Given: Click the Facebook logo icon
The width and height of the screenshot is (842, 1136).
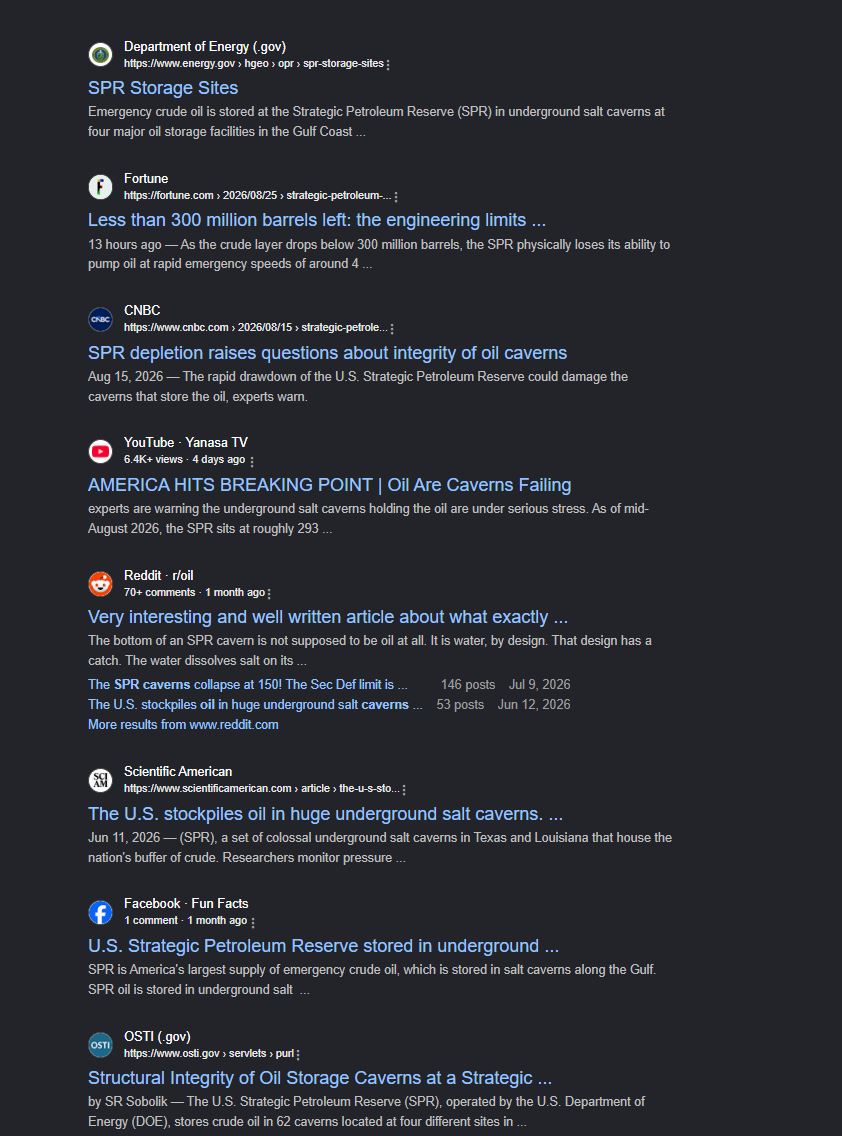Looking at the screenshot, I should point(100,912).
